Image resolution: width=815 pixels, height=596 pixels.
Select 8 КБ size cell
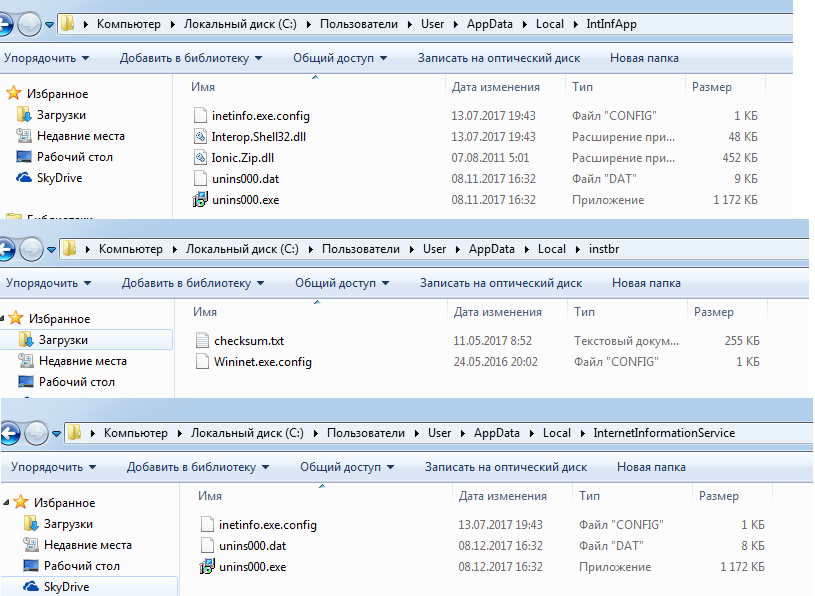(x=753, y=546)
